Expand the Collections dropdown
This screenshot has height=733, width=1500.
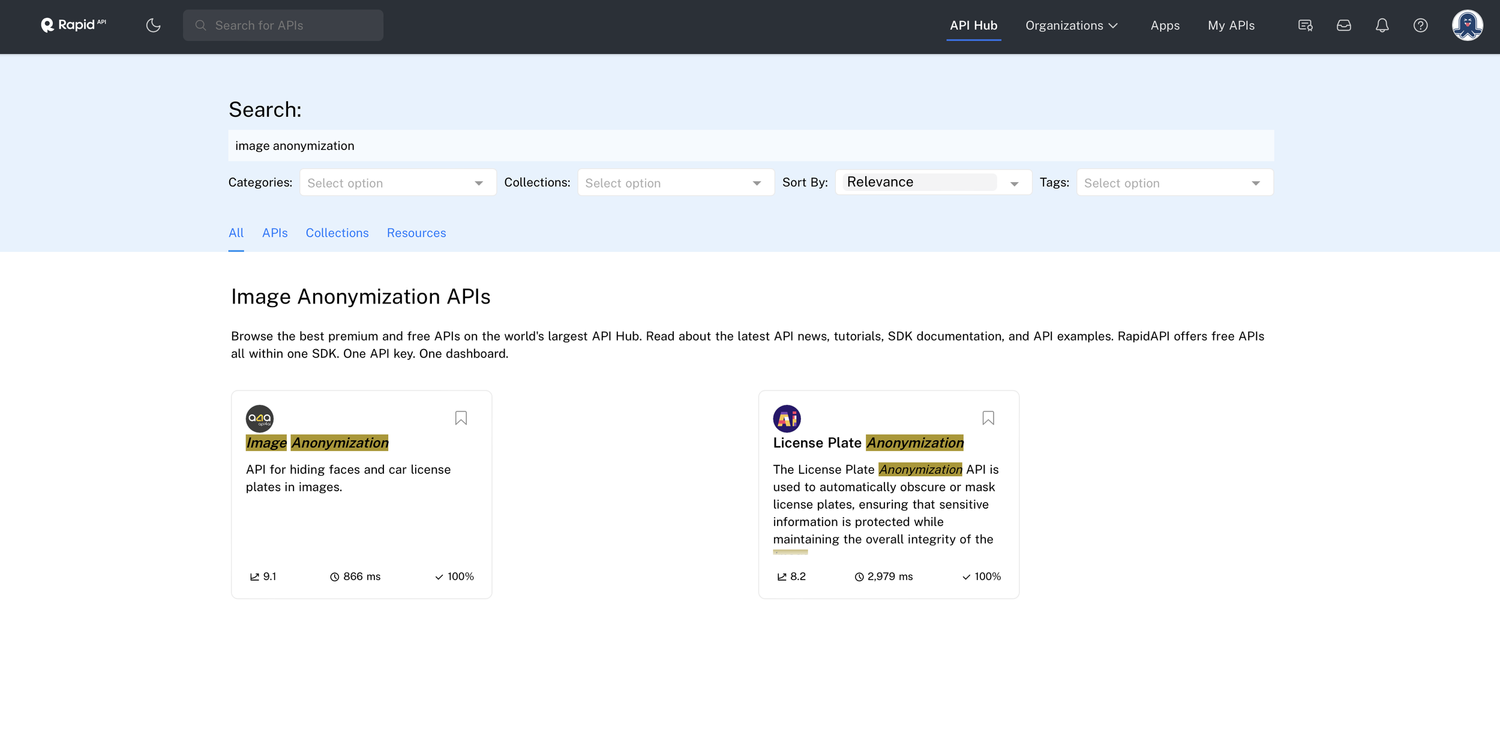point(675,183)
